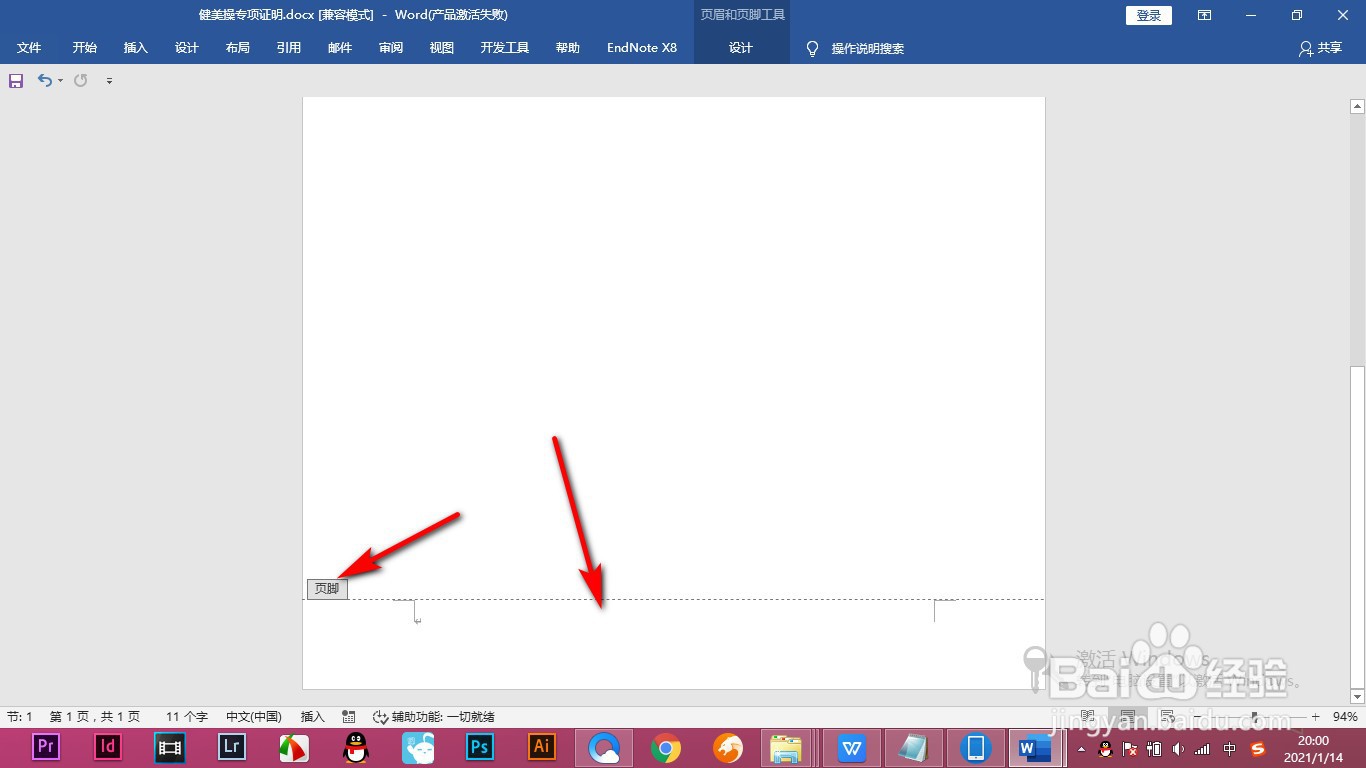The image size is (1366, 768).
Task: Click 第 1 页，共 1 页 status entry
Action: pos(95,717)
